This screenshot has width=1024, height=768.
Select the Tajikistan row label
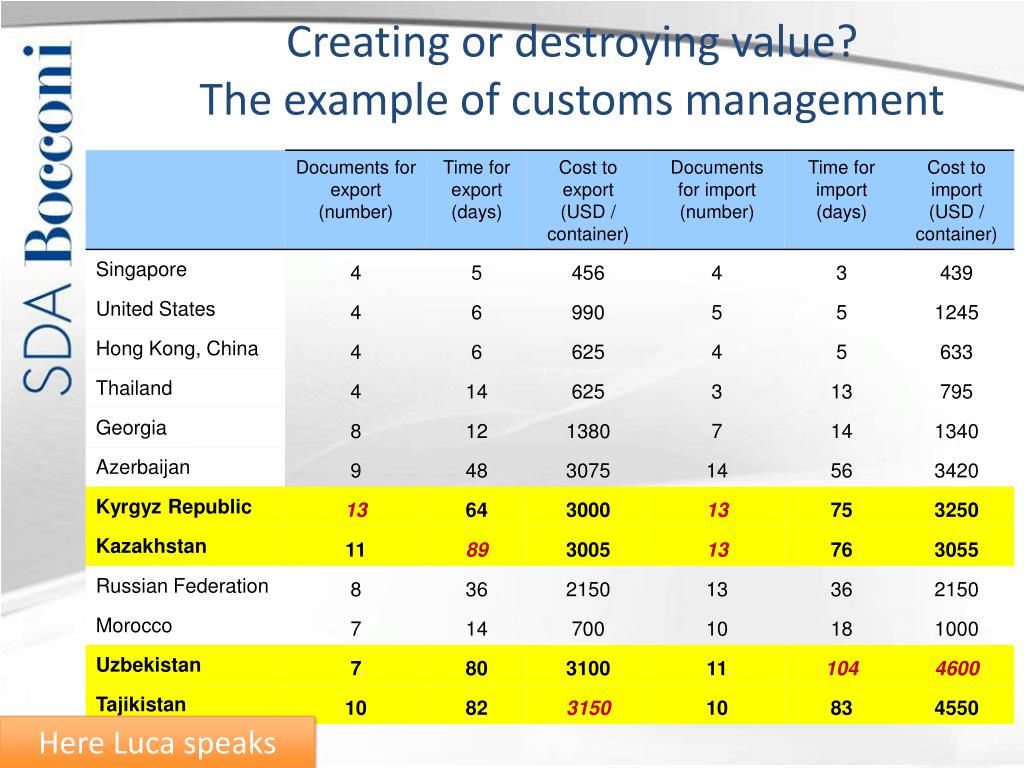141,705
